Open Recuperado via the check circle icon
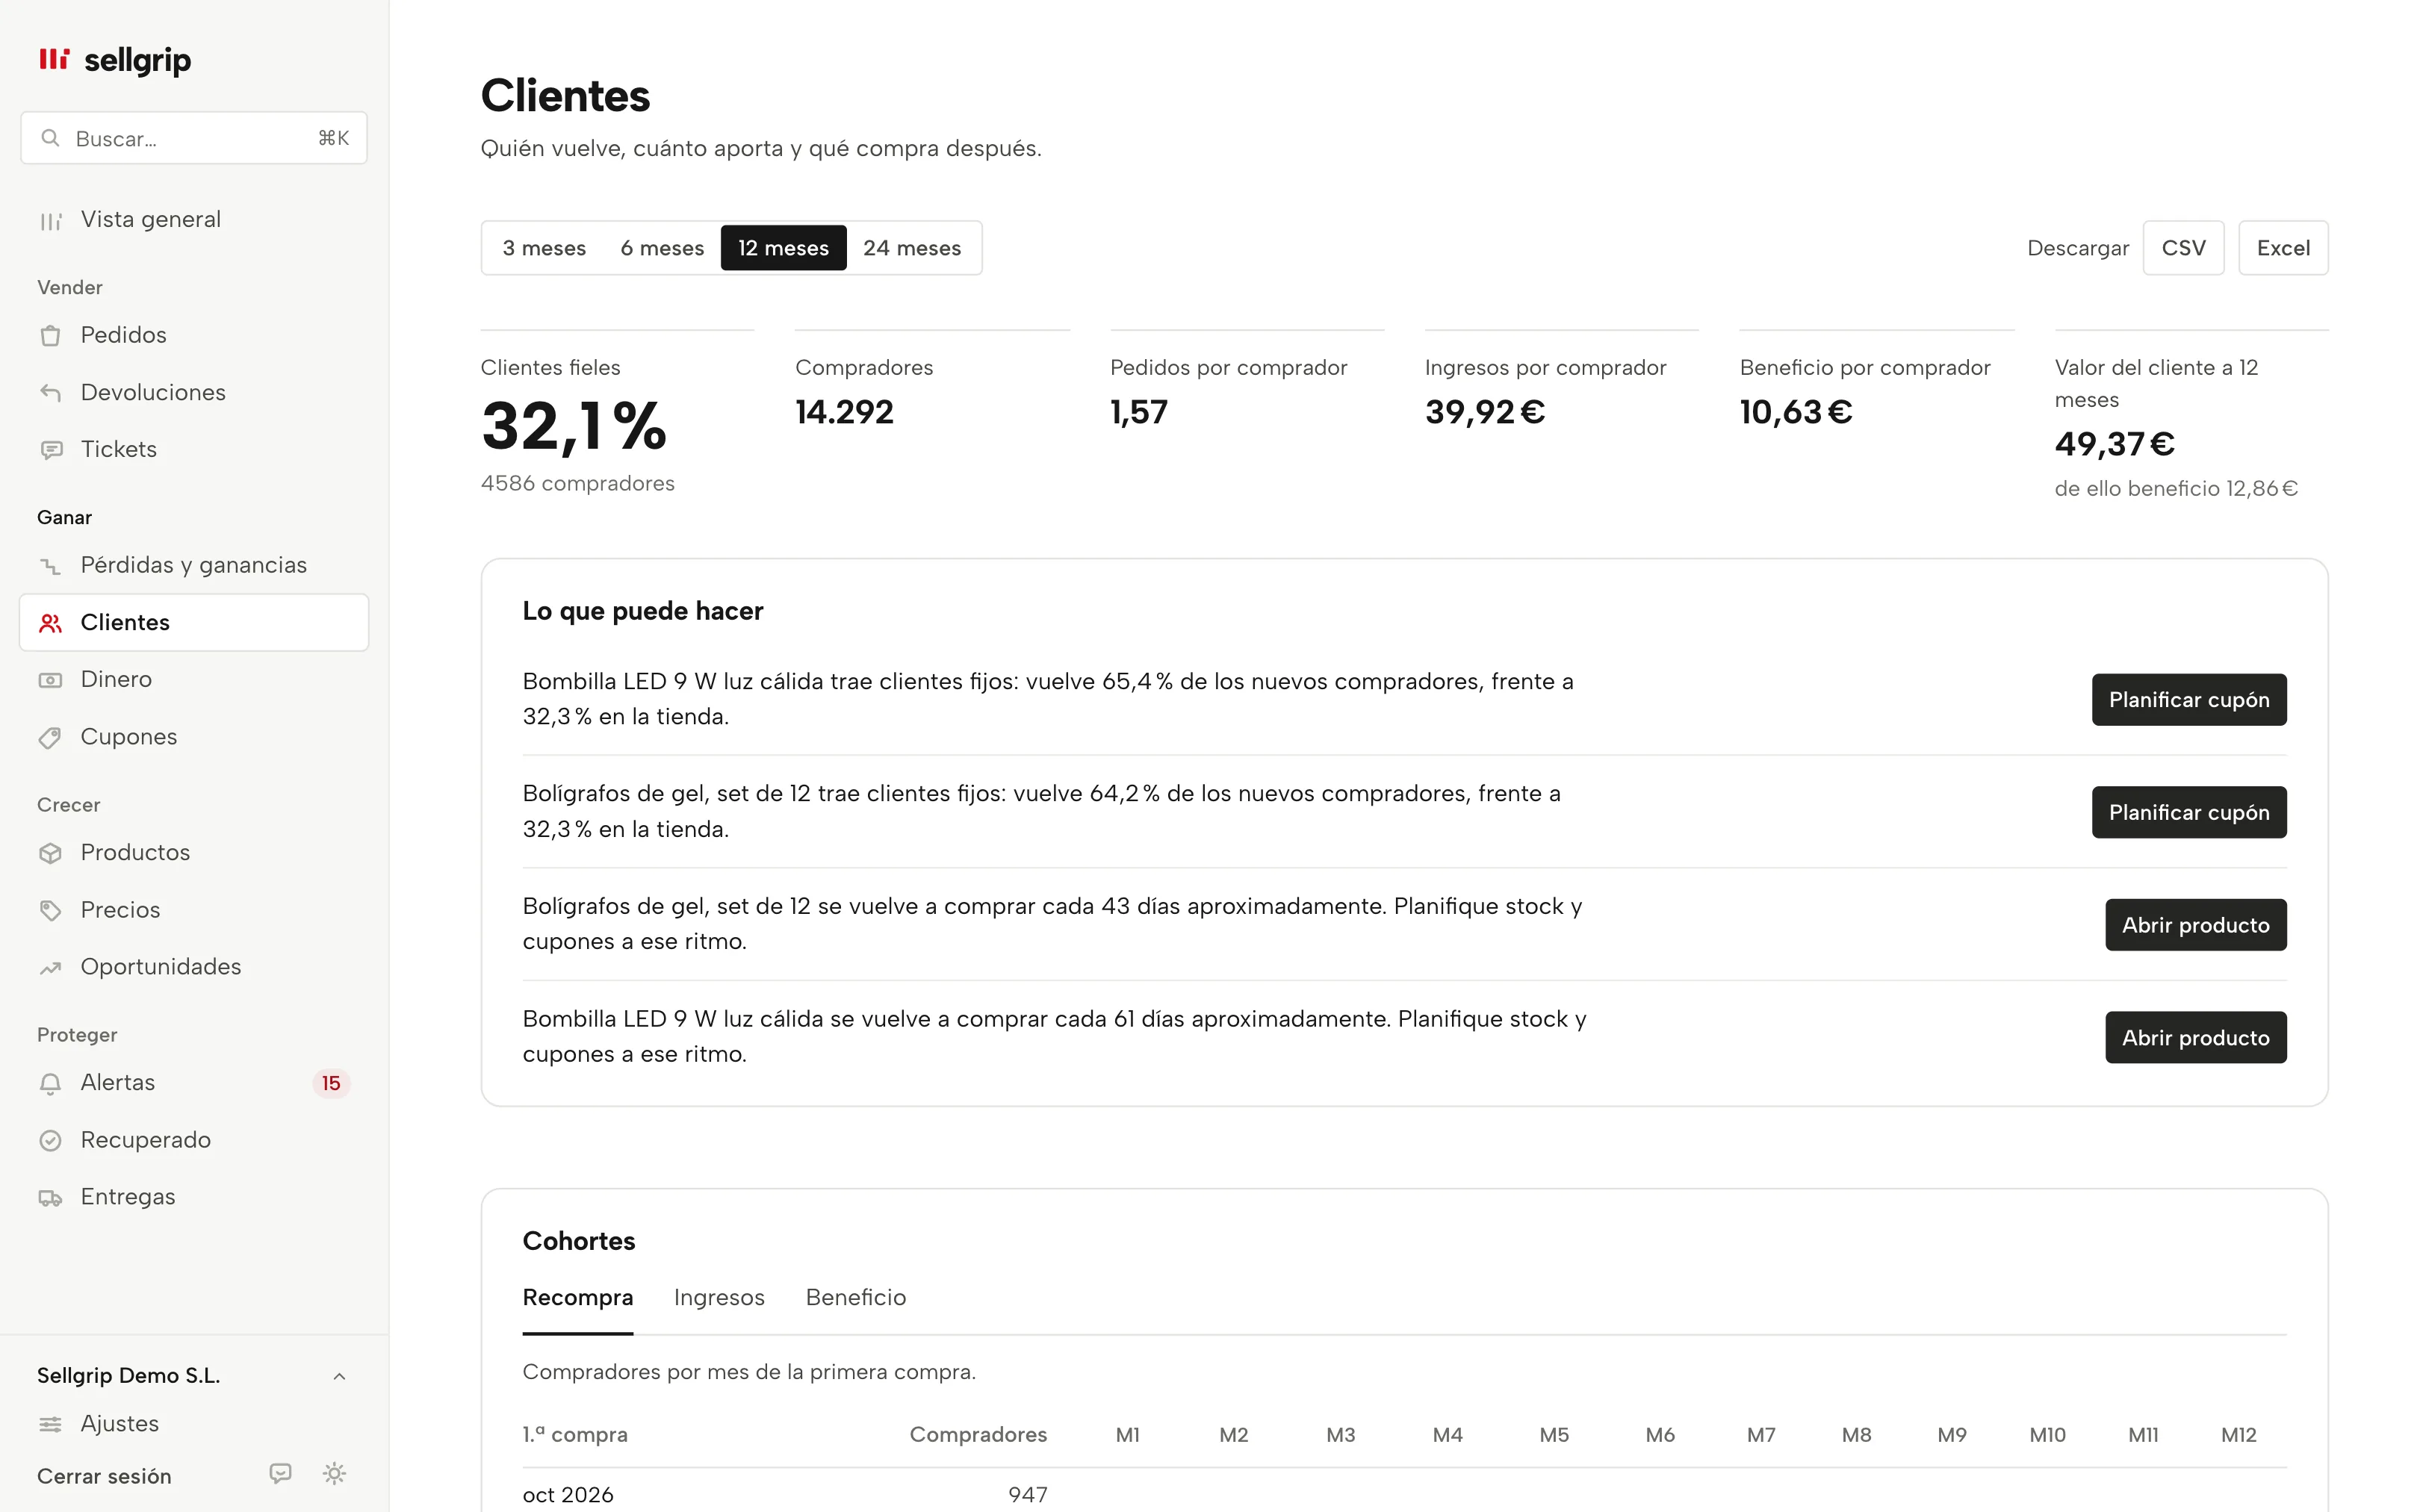 [50, 1140]
